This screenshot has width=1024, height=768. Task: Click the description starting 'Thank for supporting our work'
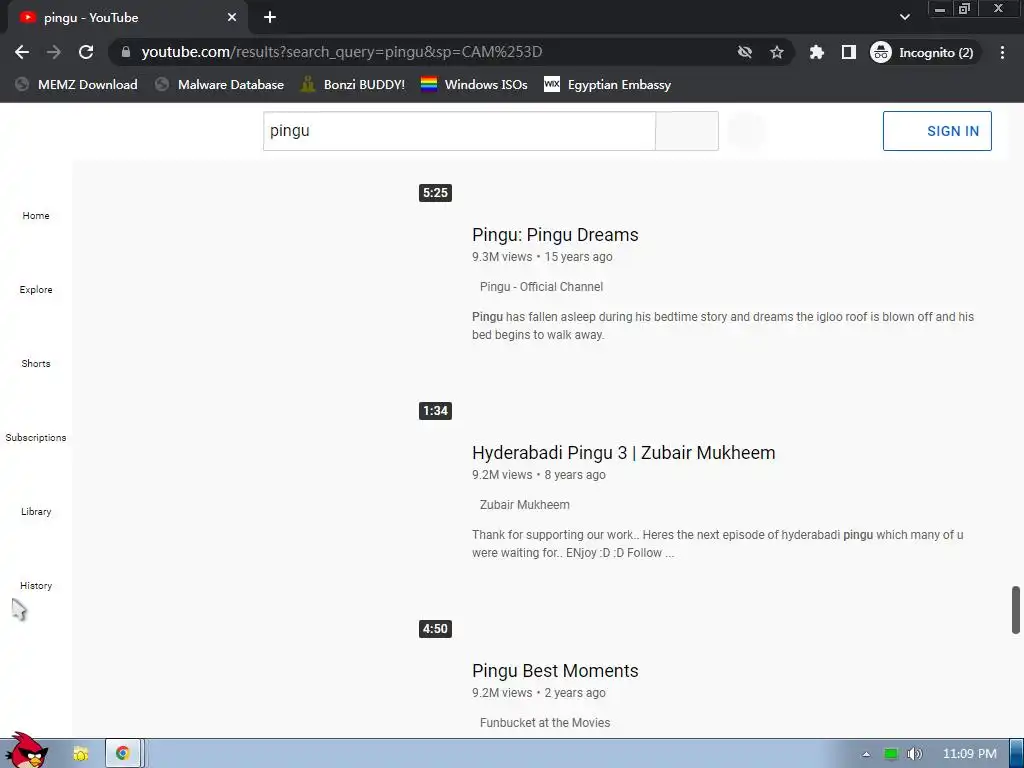[x=718, y=544]
